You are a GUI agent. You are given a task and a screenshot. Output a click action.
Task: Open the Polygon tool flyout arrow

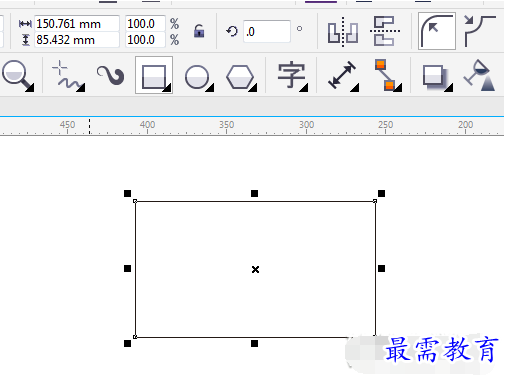click(253, 88)
